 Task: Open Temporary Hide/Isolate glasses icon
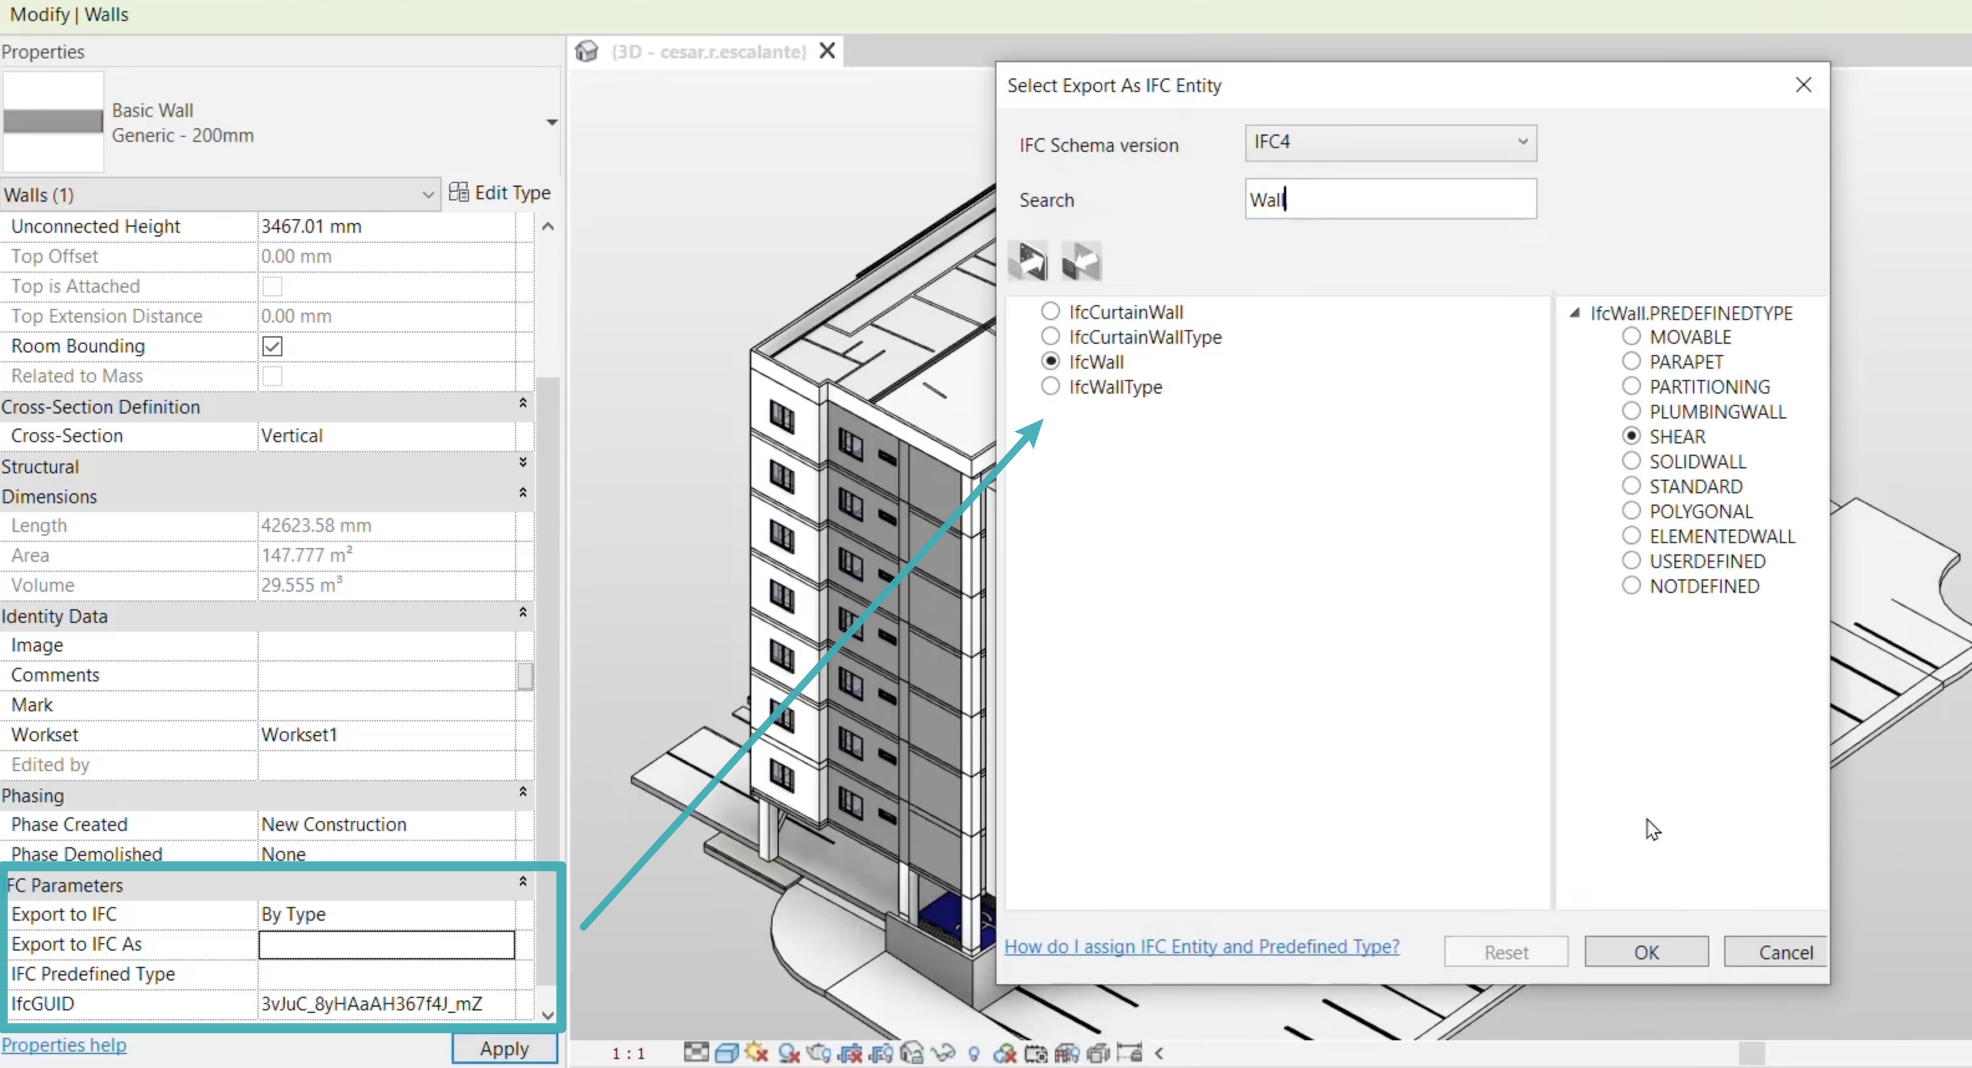point(943,1053)
